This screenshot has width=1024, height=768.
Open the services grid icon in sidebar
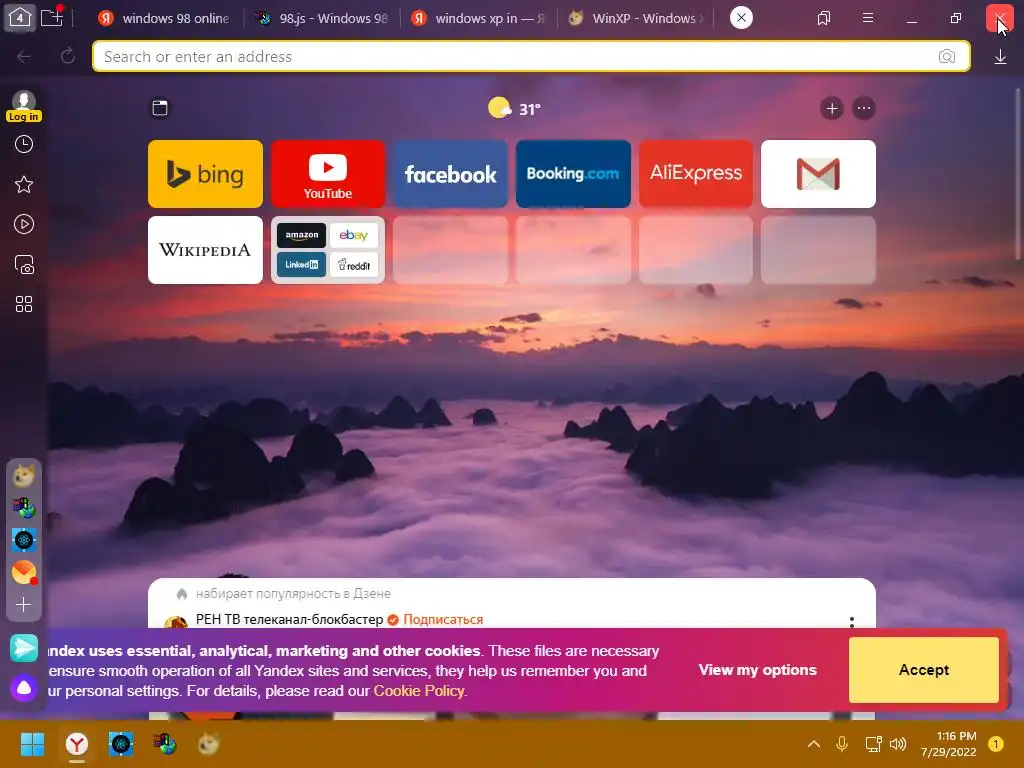coord(24,304)
